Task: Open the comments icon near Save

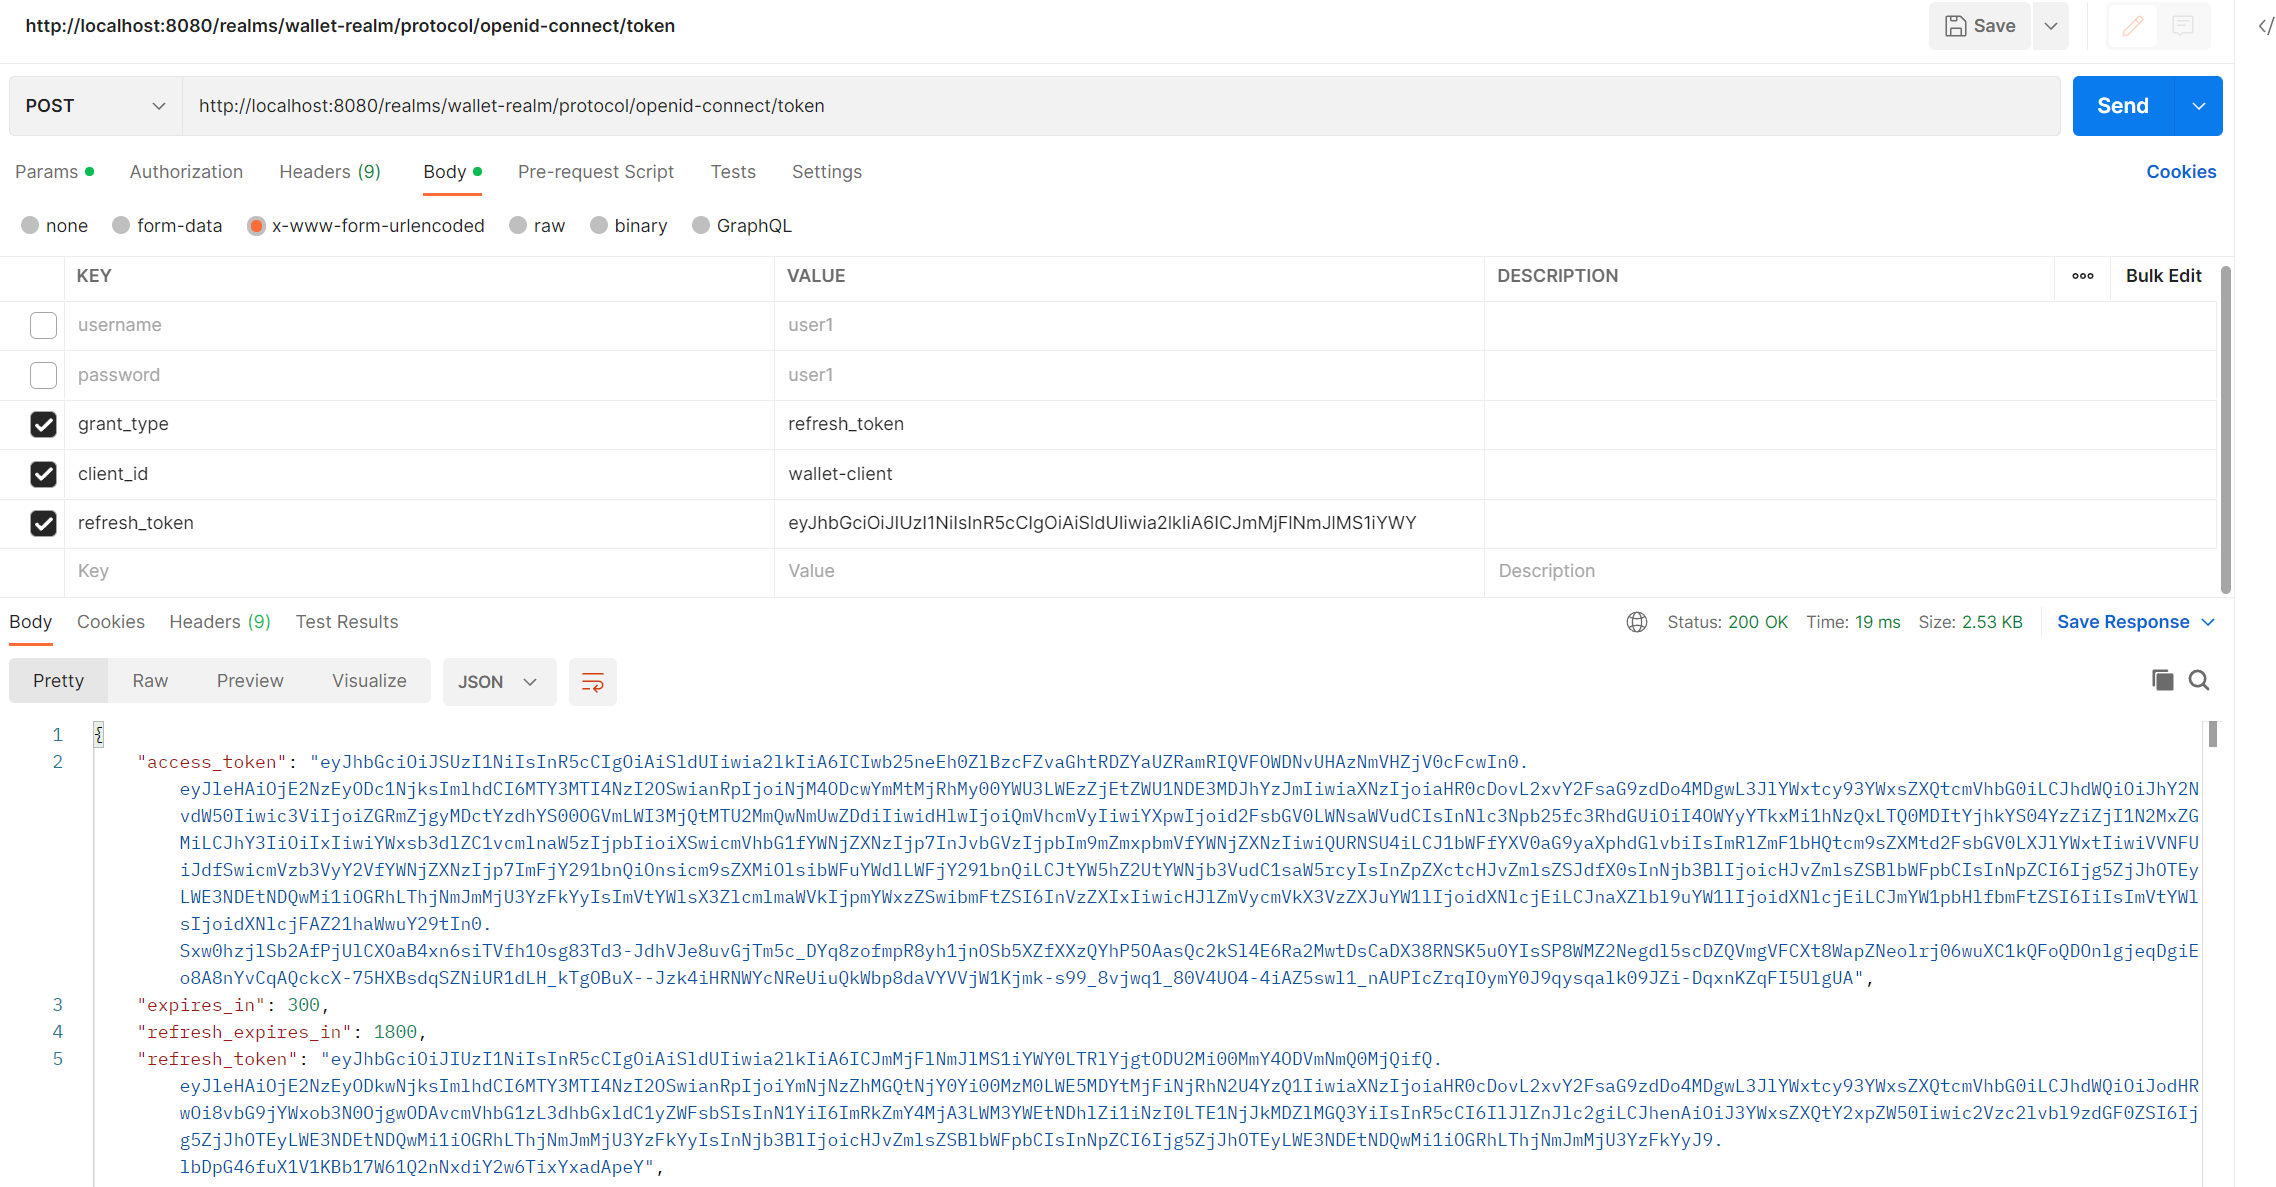Action: point(2183,26)
